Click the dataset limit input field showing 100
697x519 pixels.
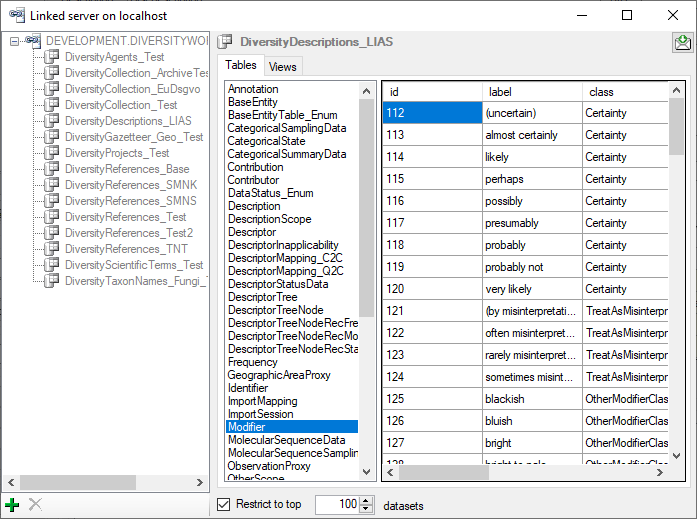click(338, 504)
